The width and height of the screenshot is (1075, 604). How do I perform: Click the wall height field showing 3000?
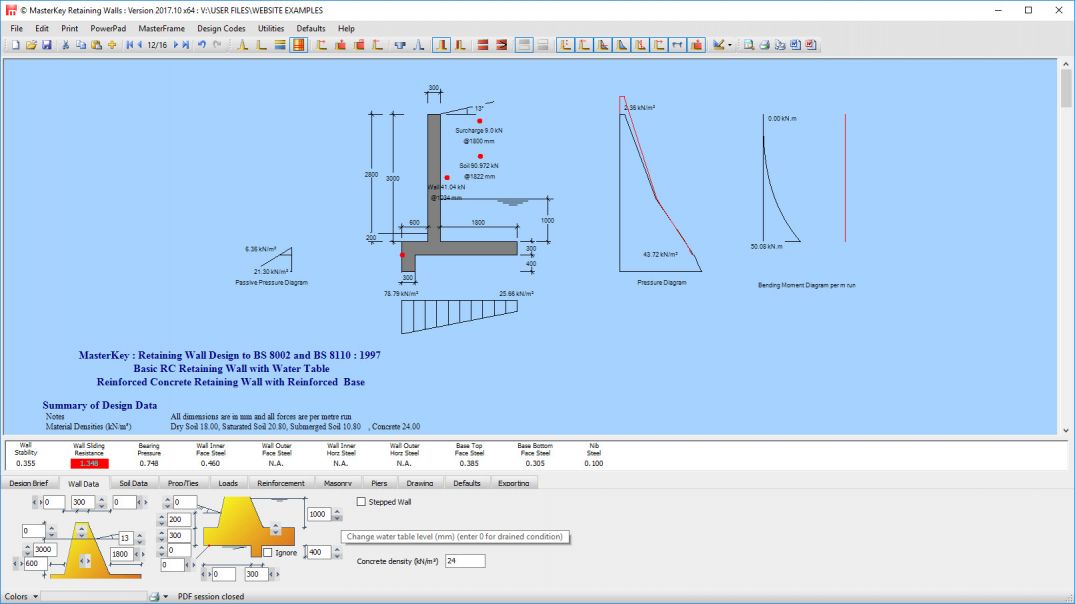tap(43, 549)
